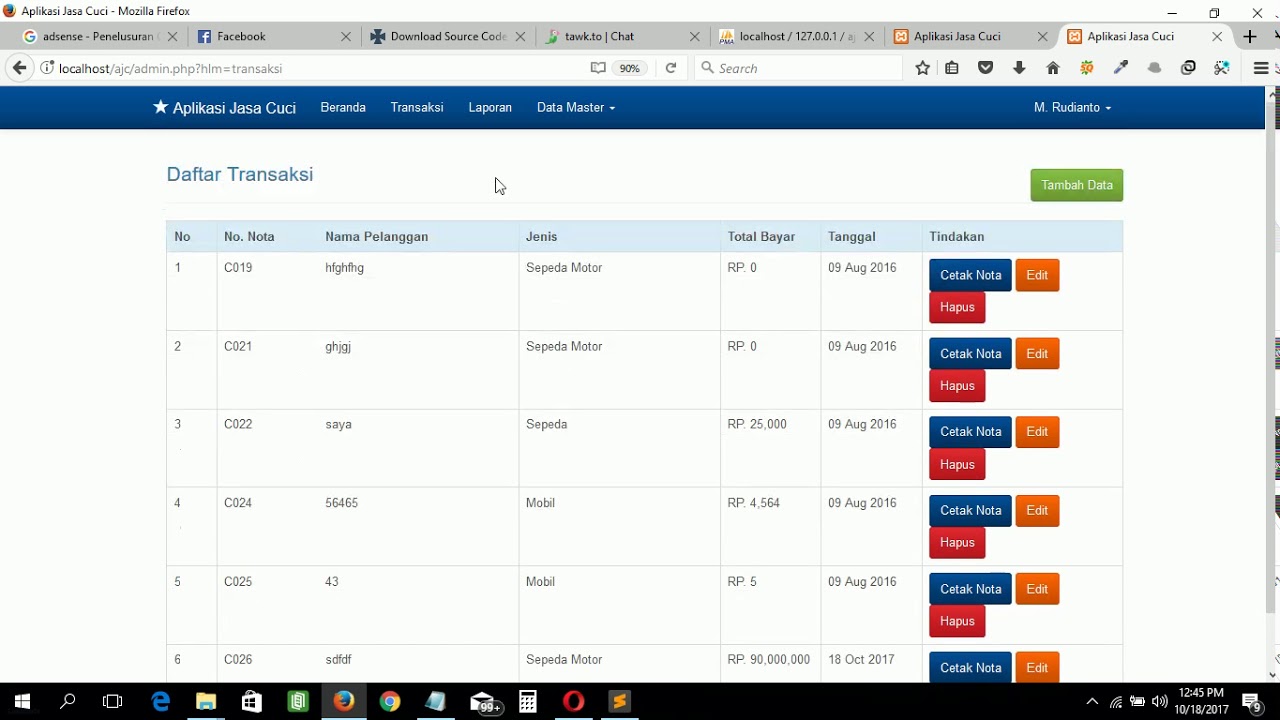Expand the Data Master dropdown
Screen dimensions: 1280x720
coord(576,107)
